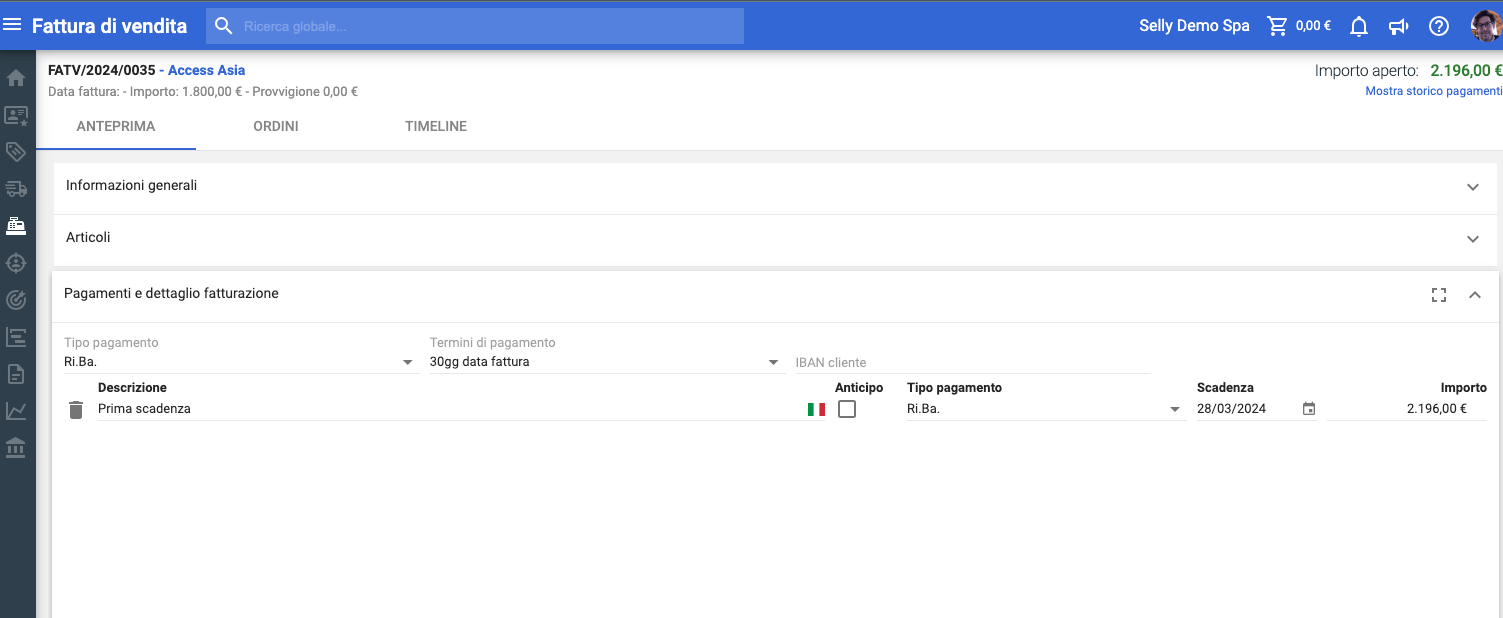Viewport: 1503px width, 618px height.
Task: Click the megaphone announcements icon
Action: tap(1399, 26)
